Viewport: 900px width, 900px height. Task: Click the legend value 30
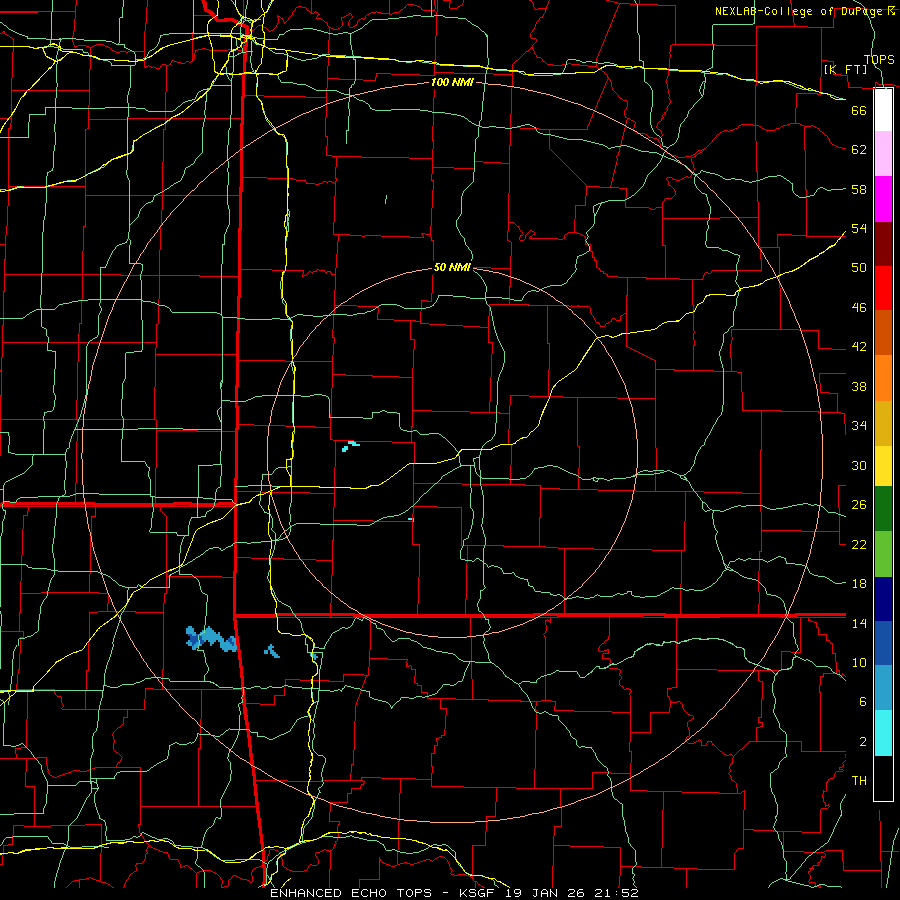tap(859, 465)
